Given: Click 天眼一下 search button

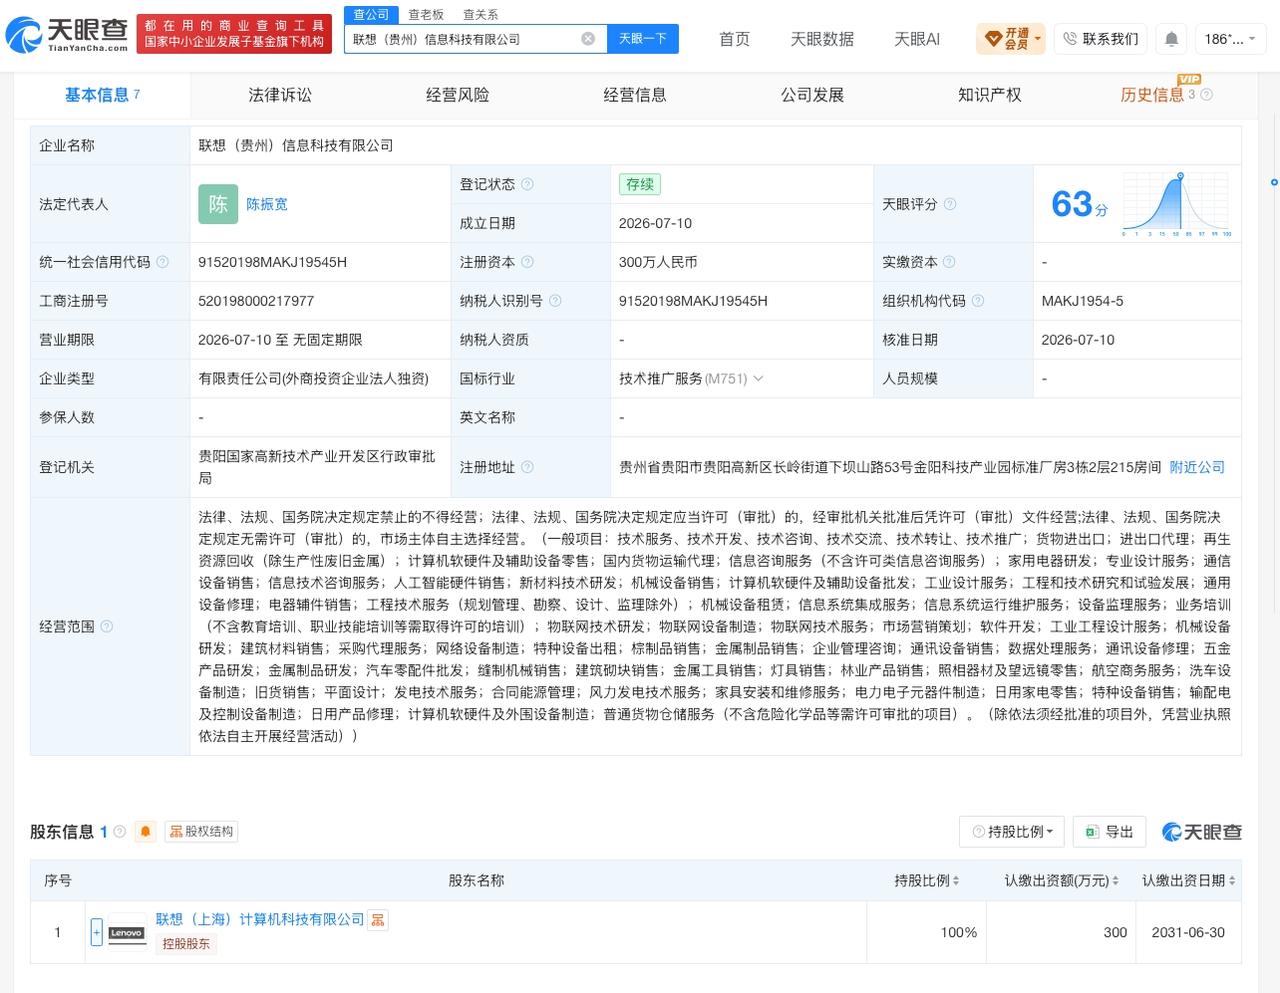Looking at the screenshot, I should (x=643, y=38).
